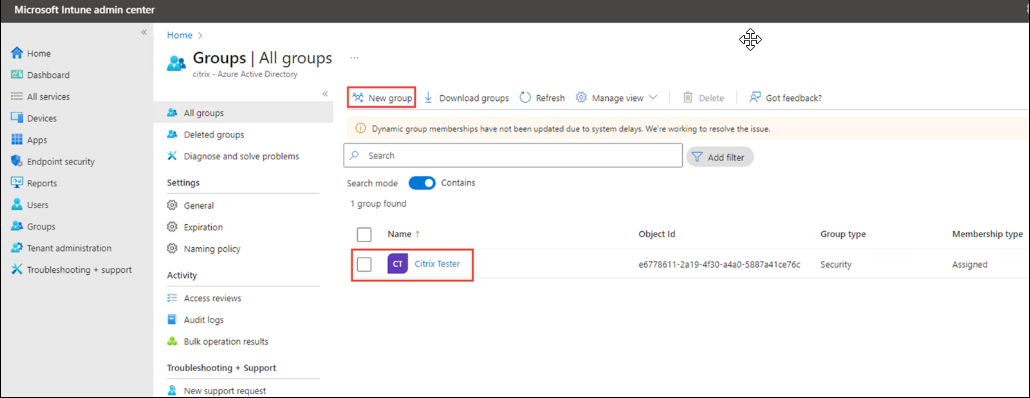Image resolution: width=1030 pixels, height=398 pixels.
Task: Click the General settings gear icon
Action: 173,206
